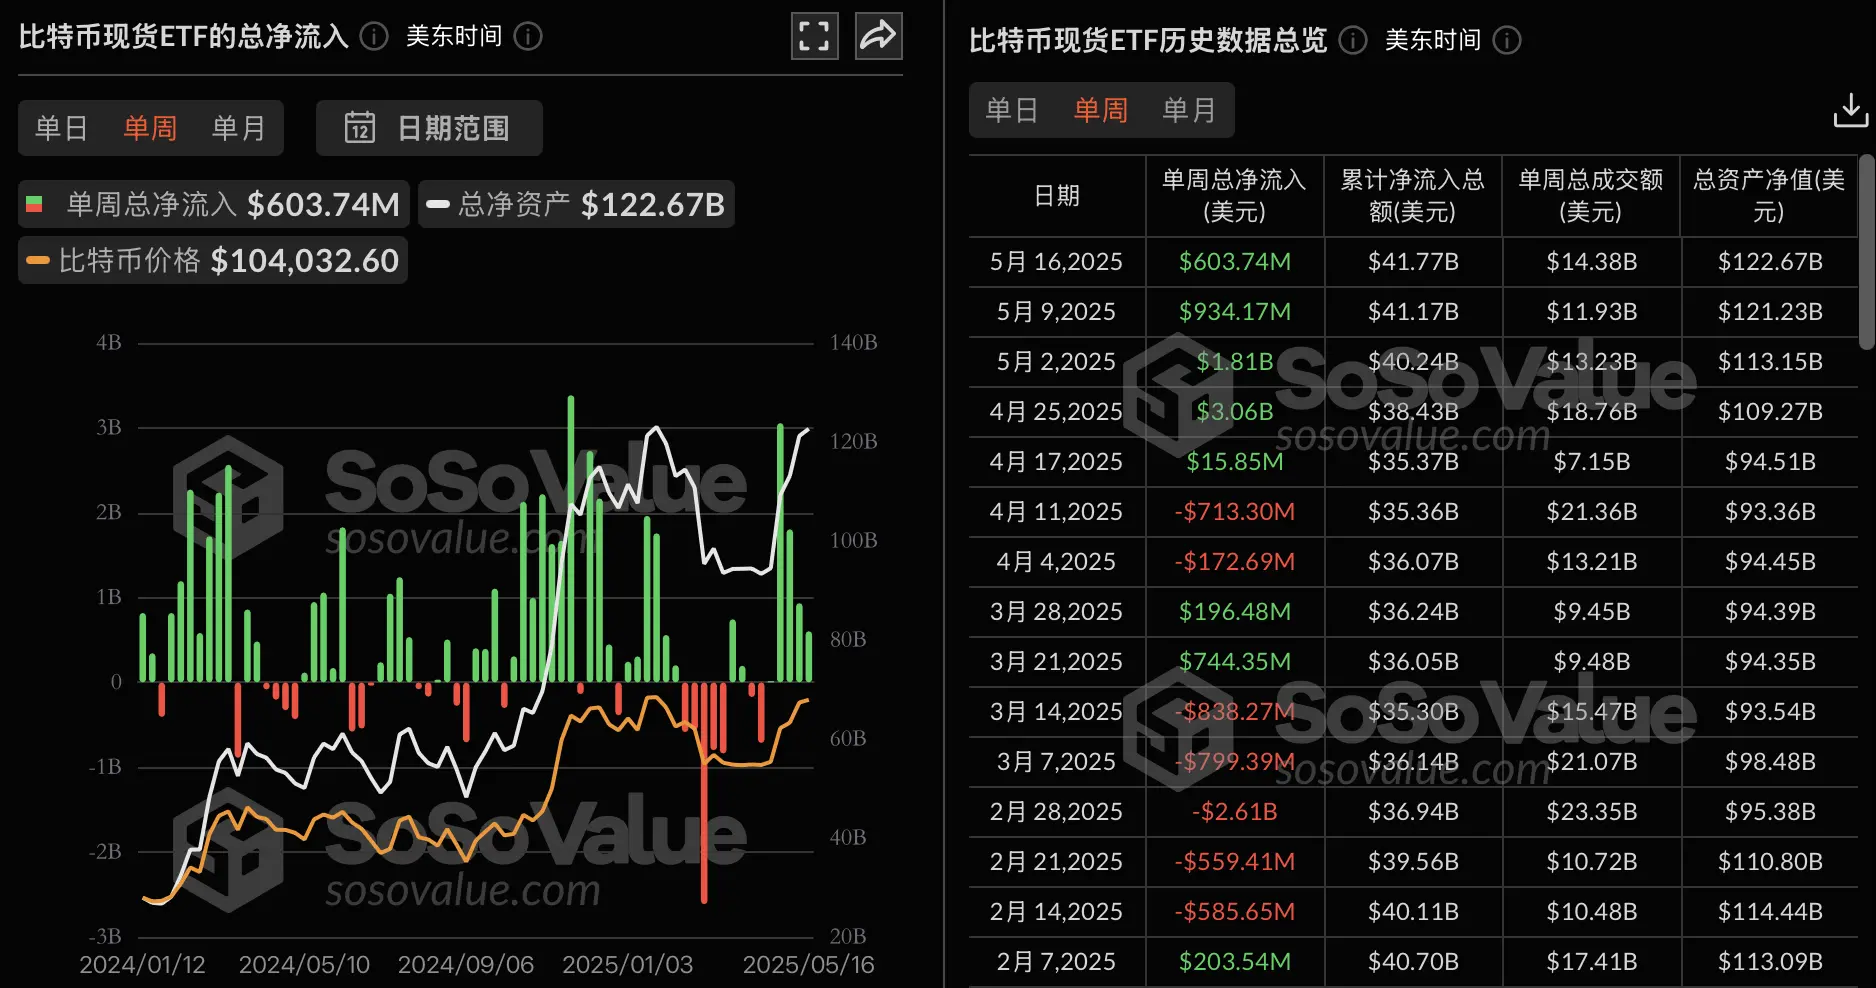Select 单日 tab in the history table

click(1011, 110)
